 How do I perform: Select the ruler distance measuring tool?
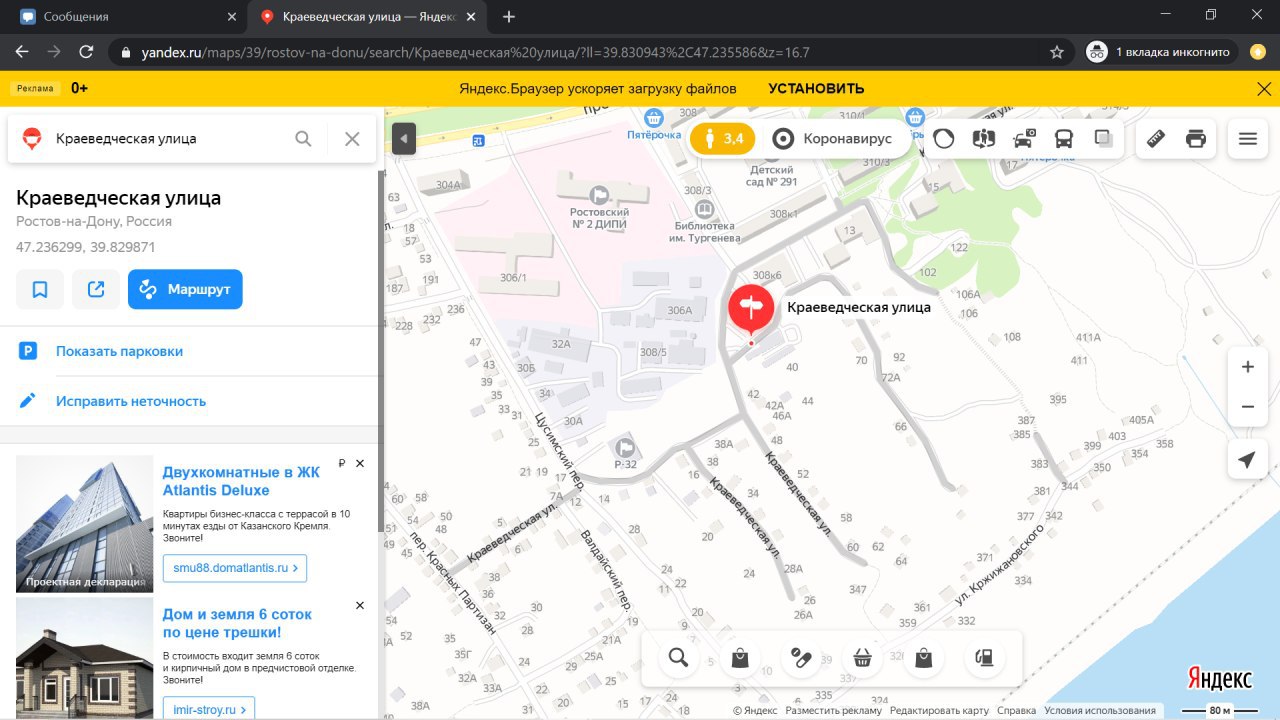pos(1156,139)
